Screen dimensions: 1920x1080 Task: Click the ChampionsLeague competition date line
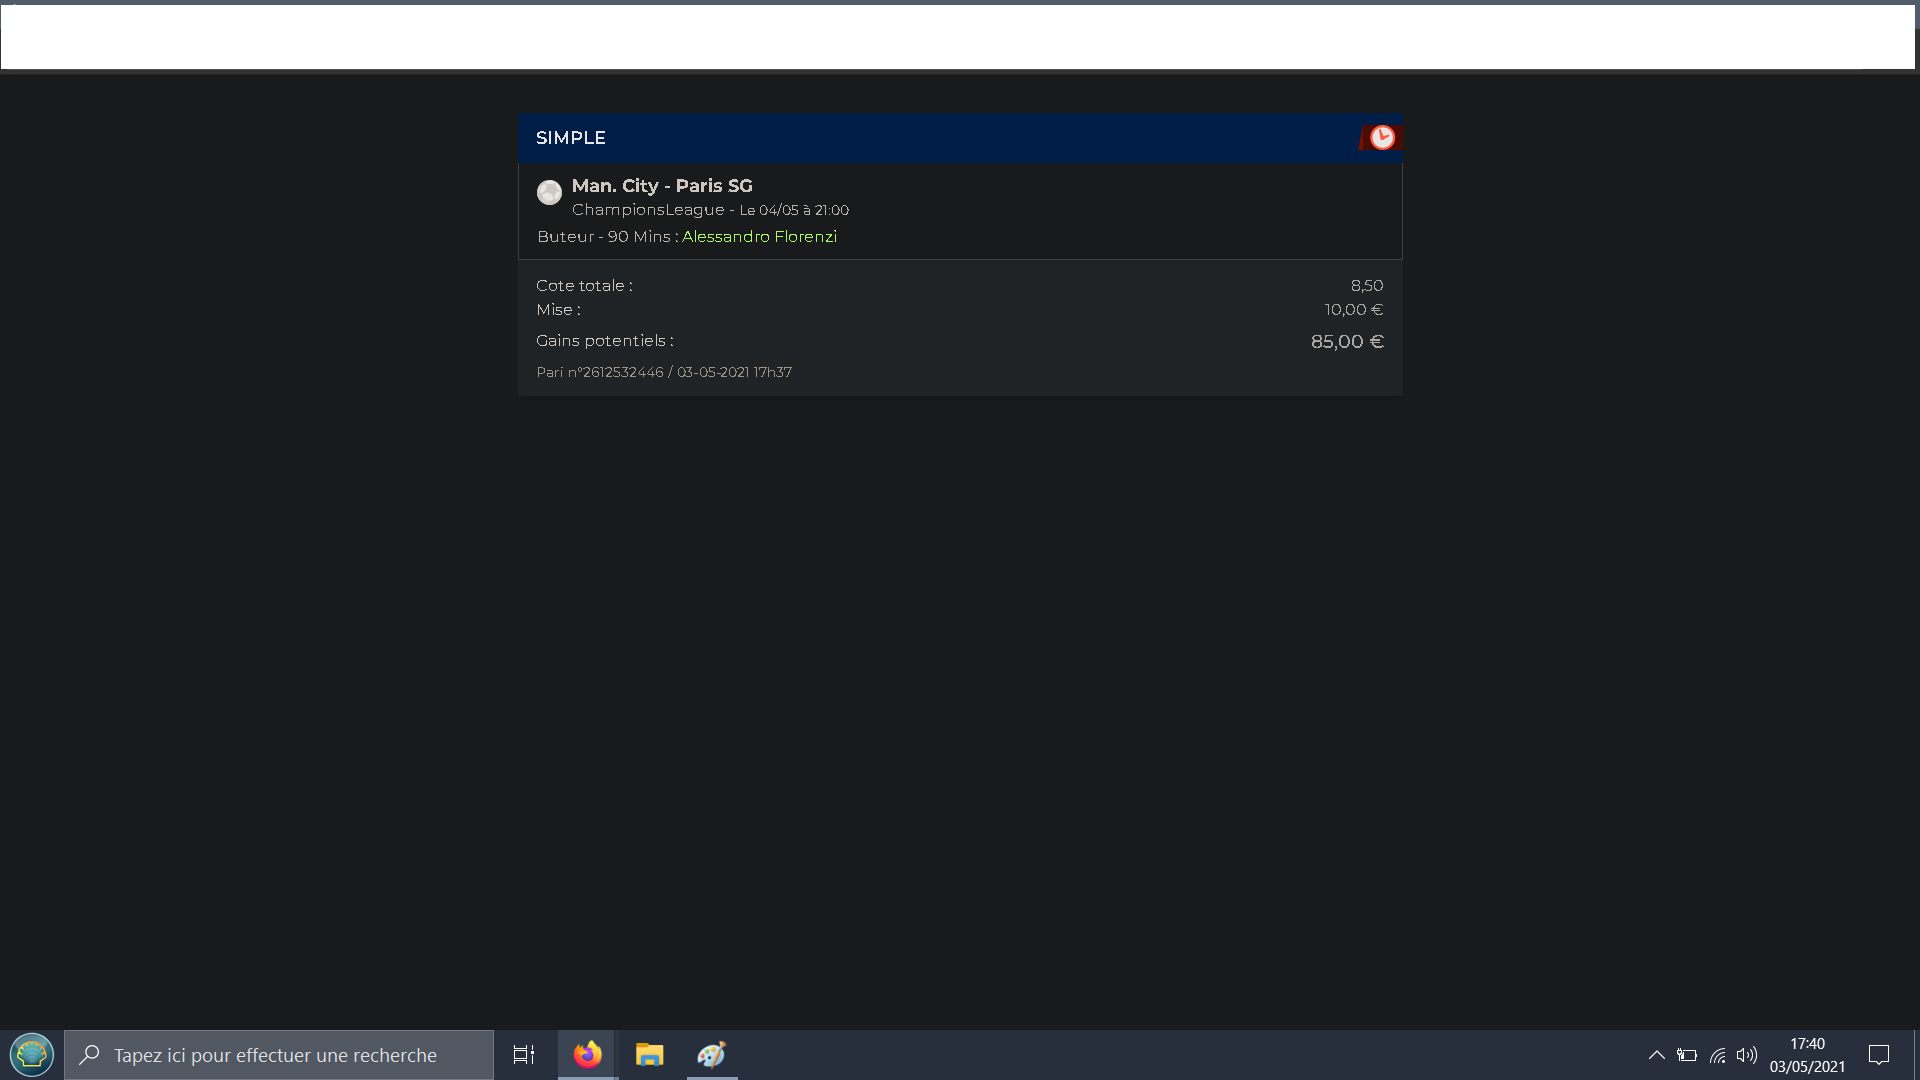[x=710, y=210]
